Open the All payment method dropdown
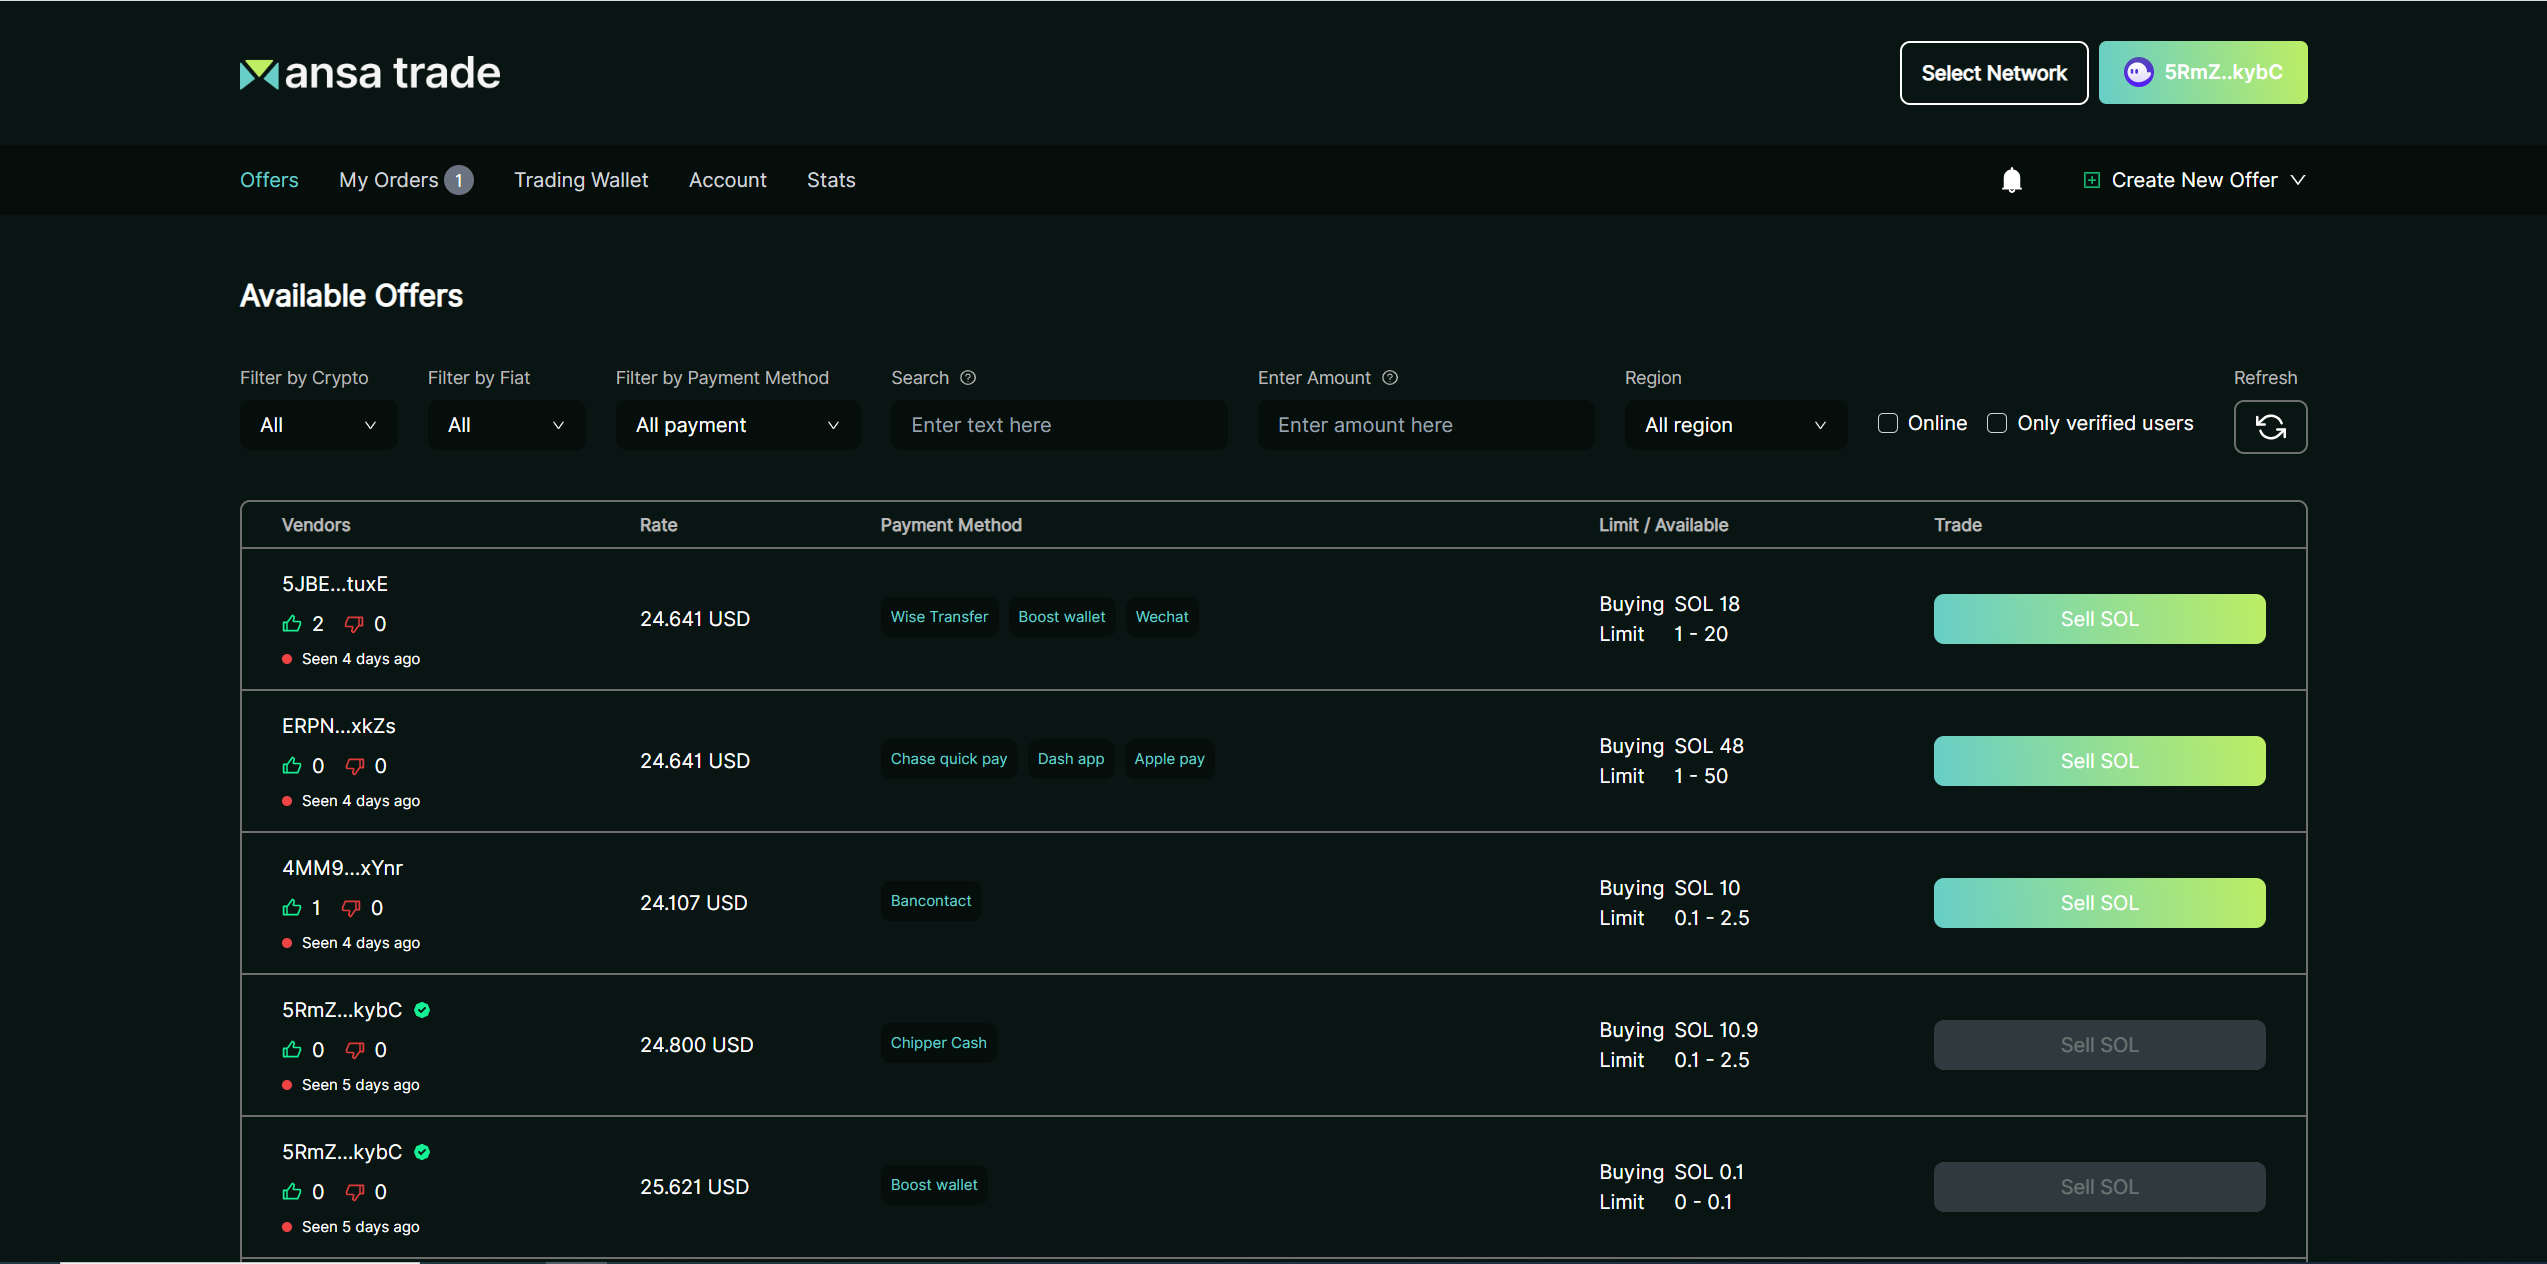 point(737,425)
